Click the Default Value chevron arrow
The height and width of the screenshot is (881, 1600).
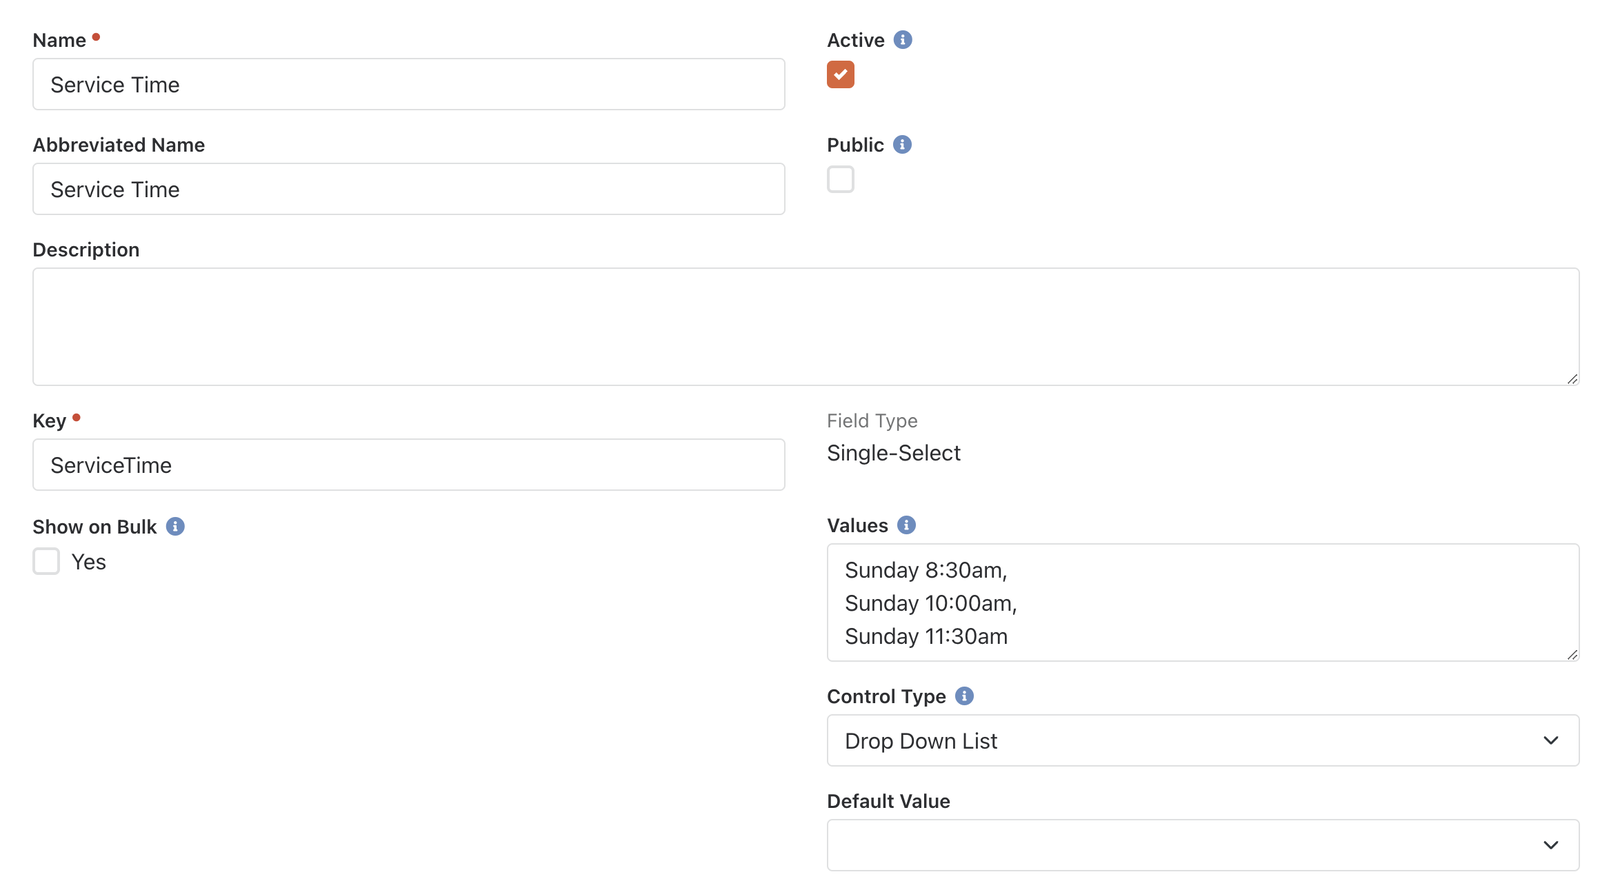[1550, 845]
